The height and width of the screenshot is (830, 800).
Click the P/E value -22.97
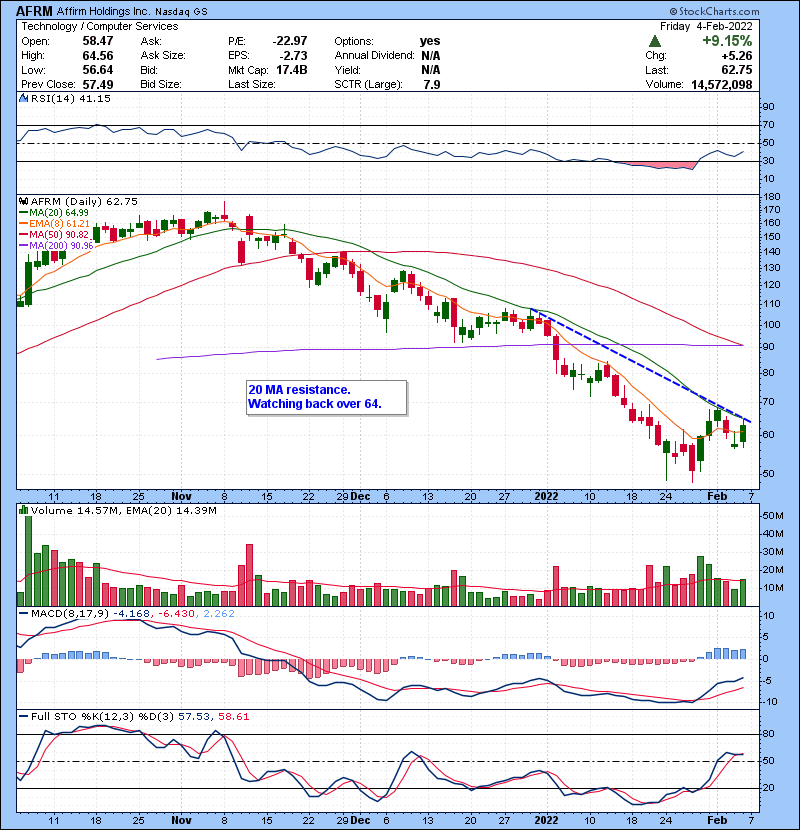290,41
